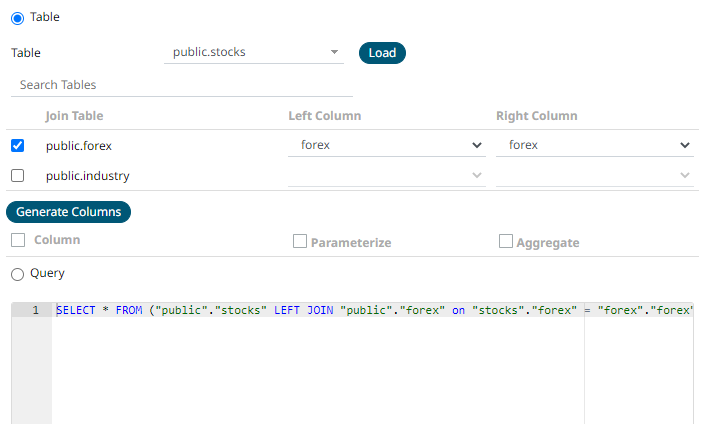Open Left Column dropdown for public.forex

pyautogui.click(x=387, y=146)
